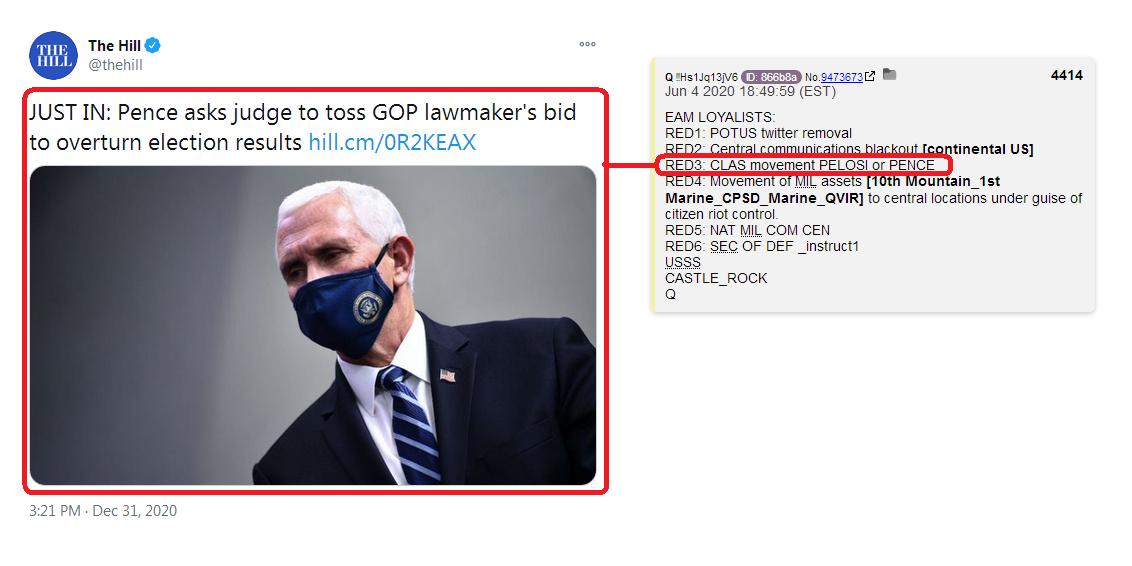Click The Hill display name

114,45
